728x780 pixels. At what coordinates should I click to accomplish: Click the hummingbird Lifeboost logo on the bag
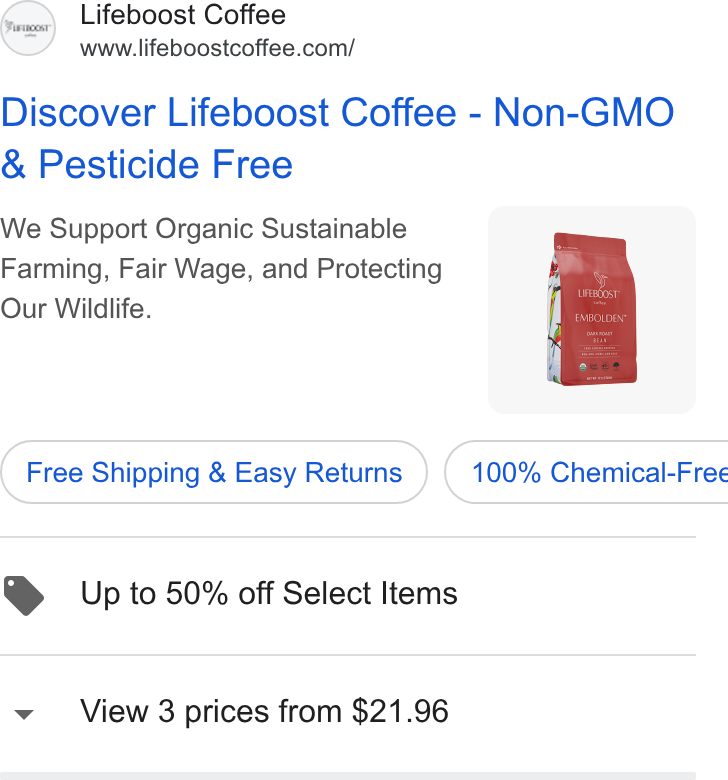[599, 286]
